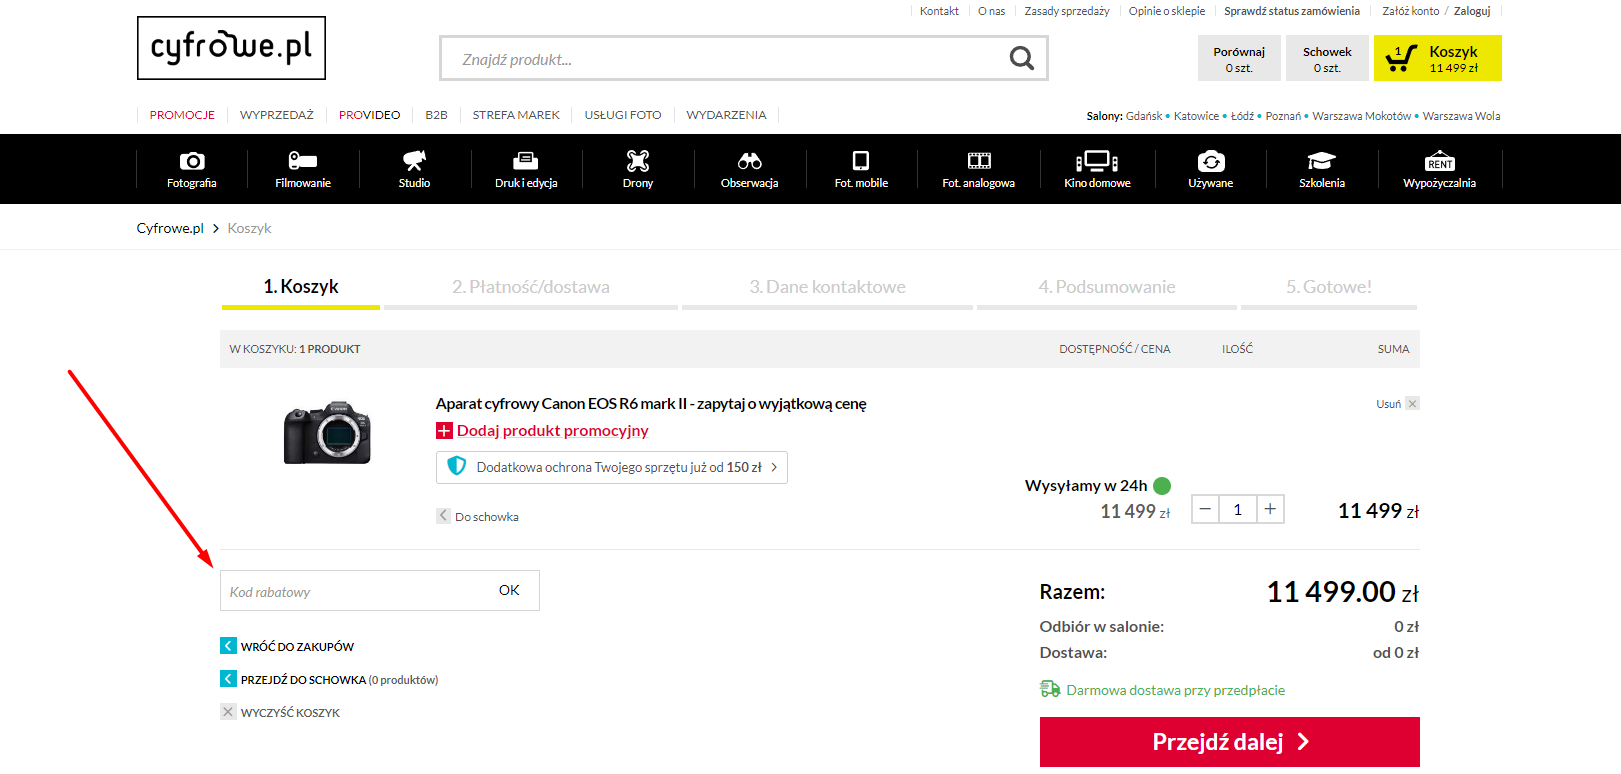This screenshot has height=774, width=1621.
Task: Click the Wróć do zakupów arrow icon
Action: [x=228, y=646]
